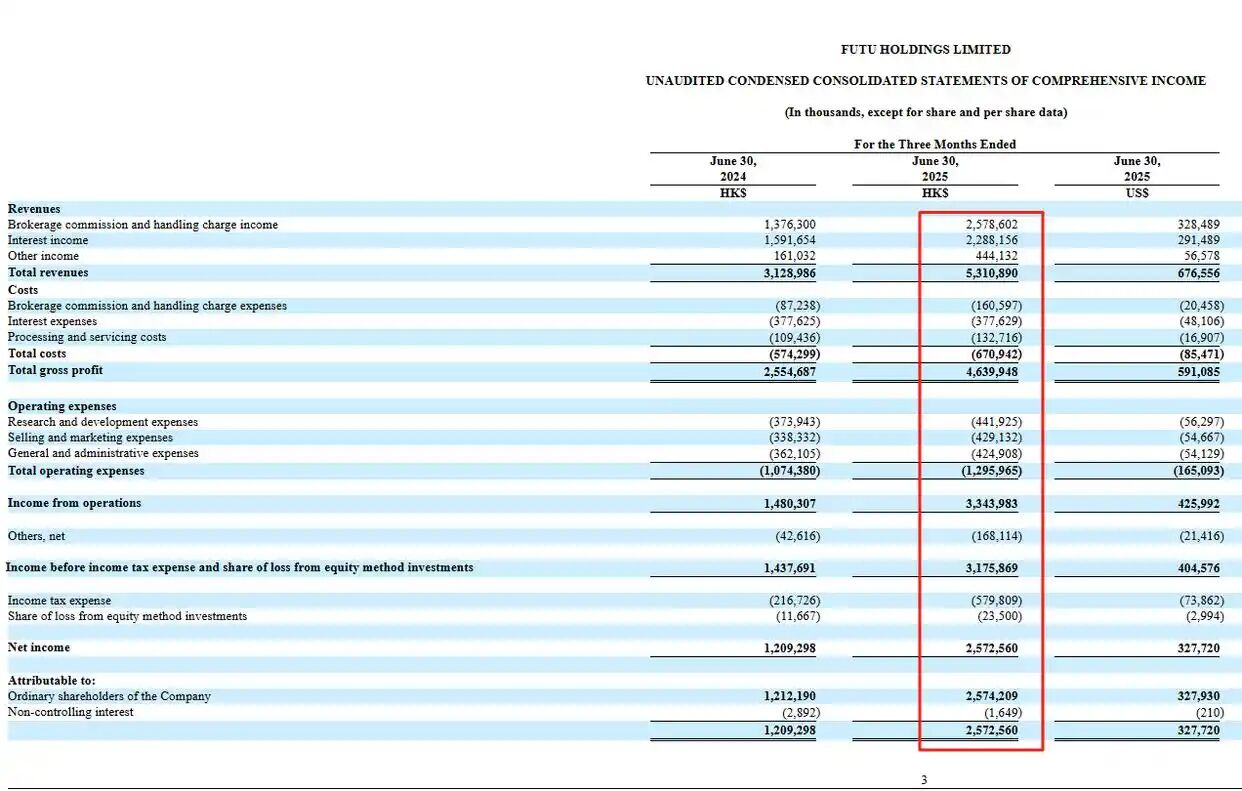1242x791 pixels.
Task: Select the Interest income row label
Action: (x=48, y=241)
